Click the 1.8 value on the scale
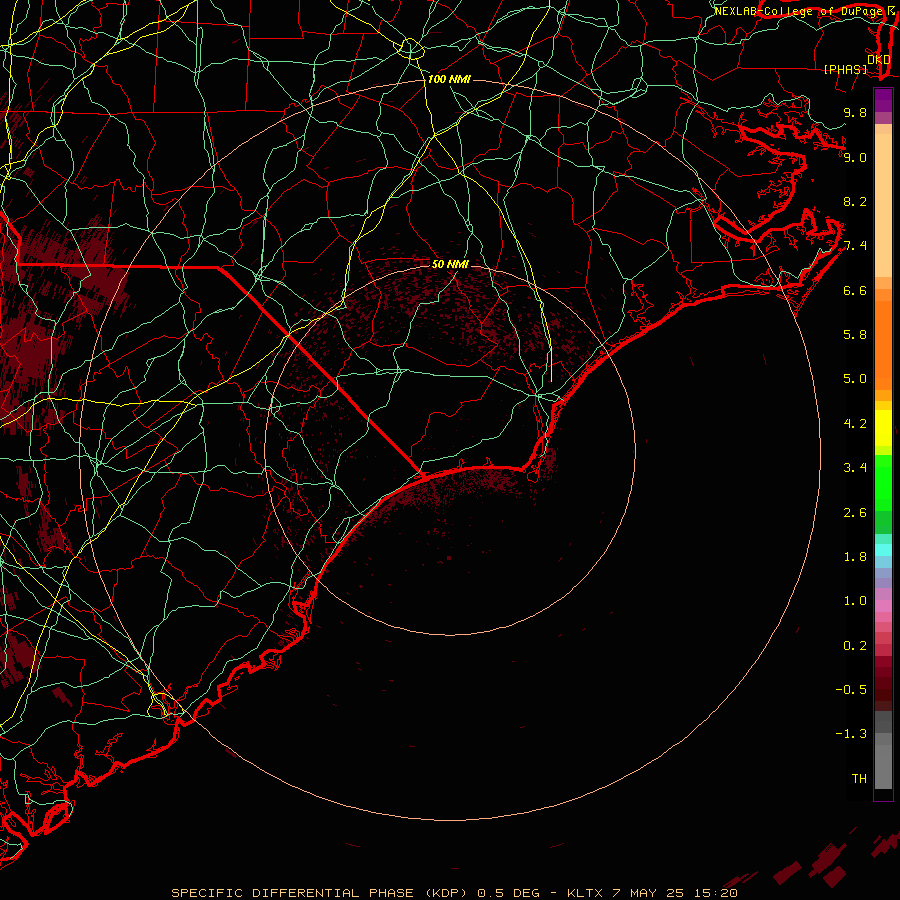This screenshot has height=900, width=900. (855, 557)
